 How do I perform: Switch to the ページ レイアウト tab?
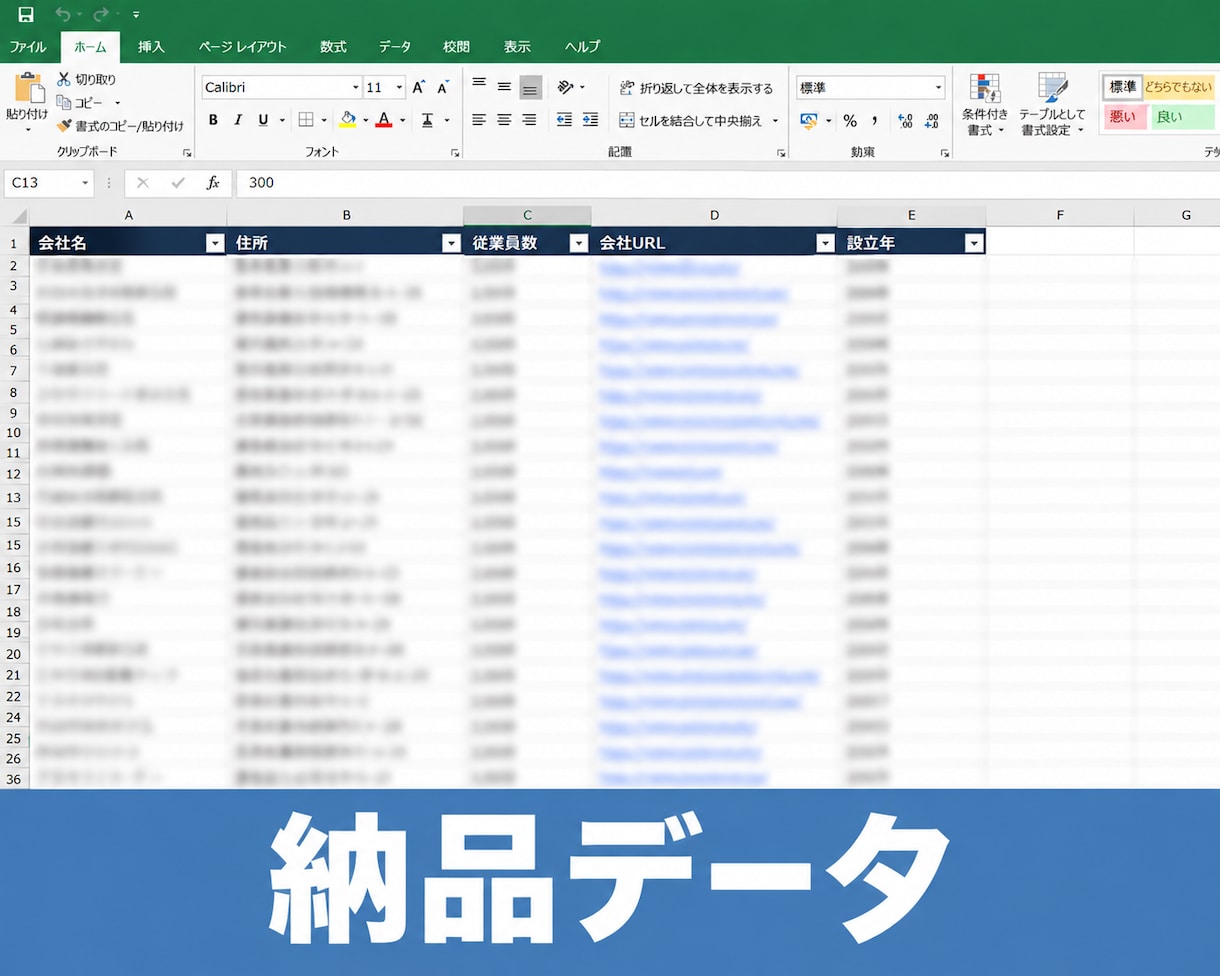[x=242, y=47]
